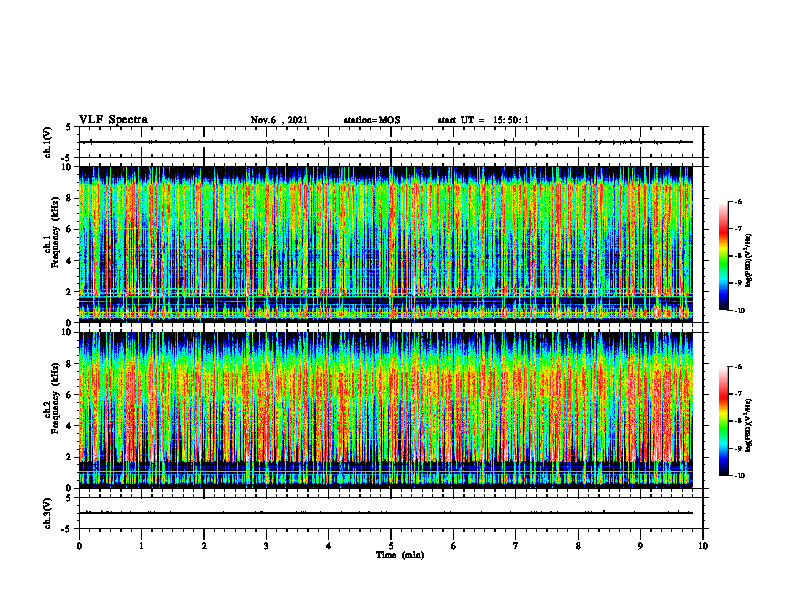This screenshot has height=612, width=792.
Task: Click time axis tick label "7"
Action: pyautogui.click(x=516, y=546)
